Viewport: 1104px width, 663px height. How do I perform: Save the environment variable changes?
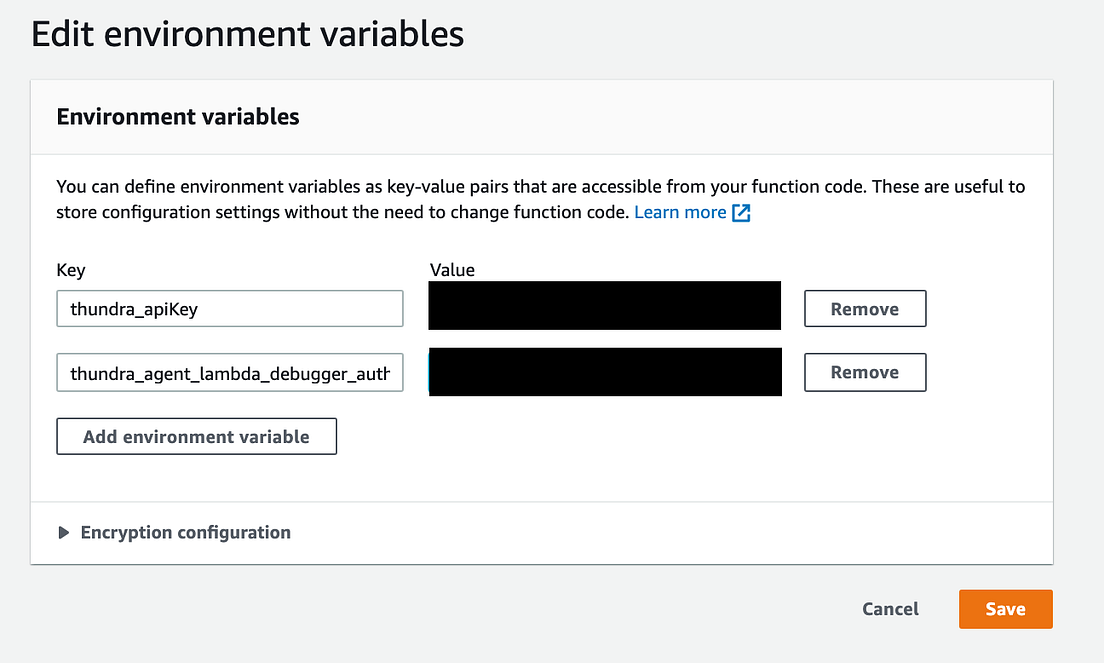[x=1005, y=609]
